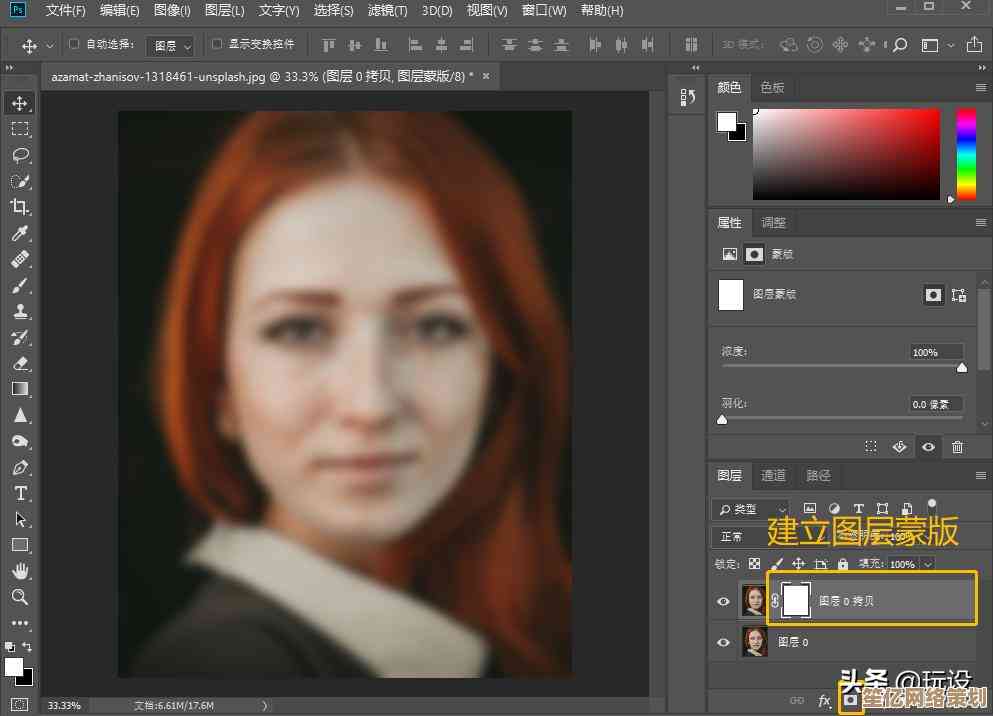Viewport: 993px width, 716px height.
Task: Open the 滤镜(T) menu
Action: [x=387, y=11]
